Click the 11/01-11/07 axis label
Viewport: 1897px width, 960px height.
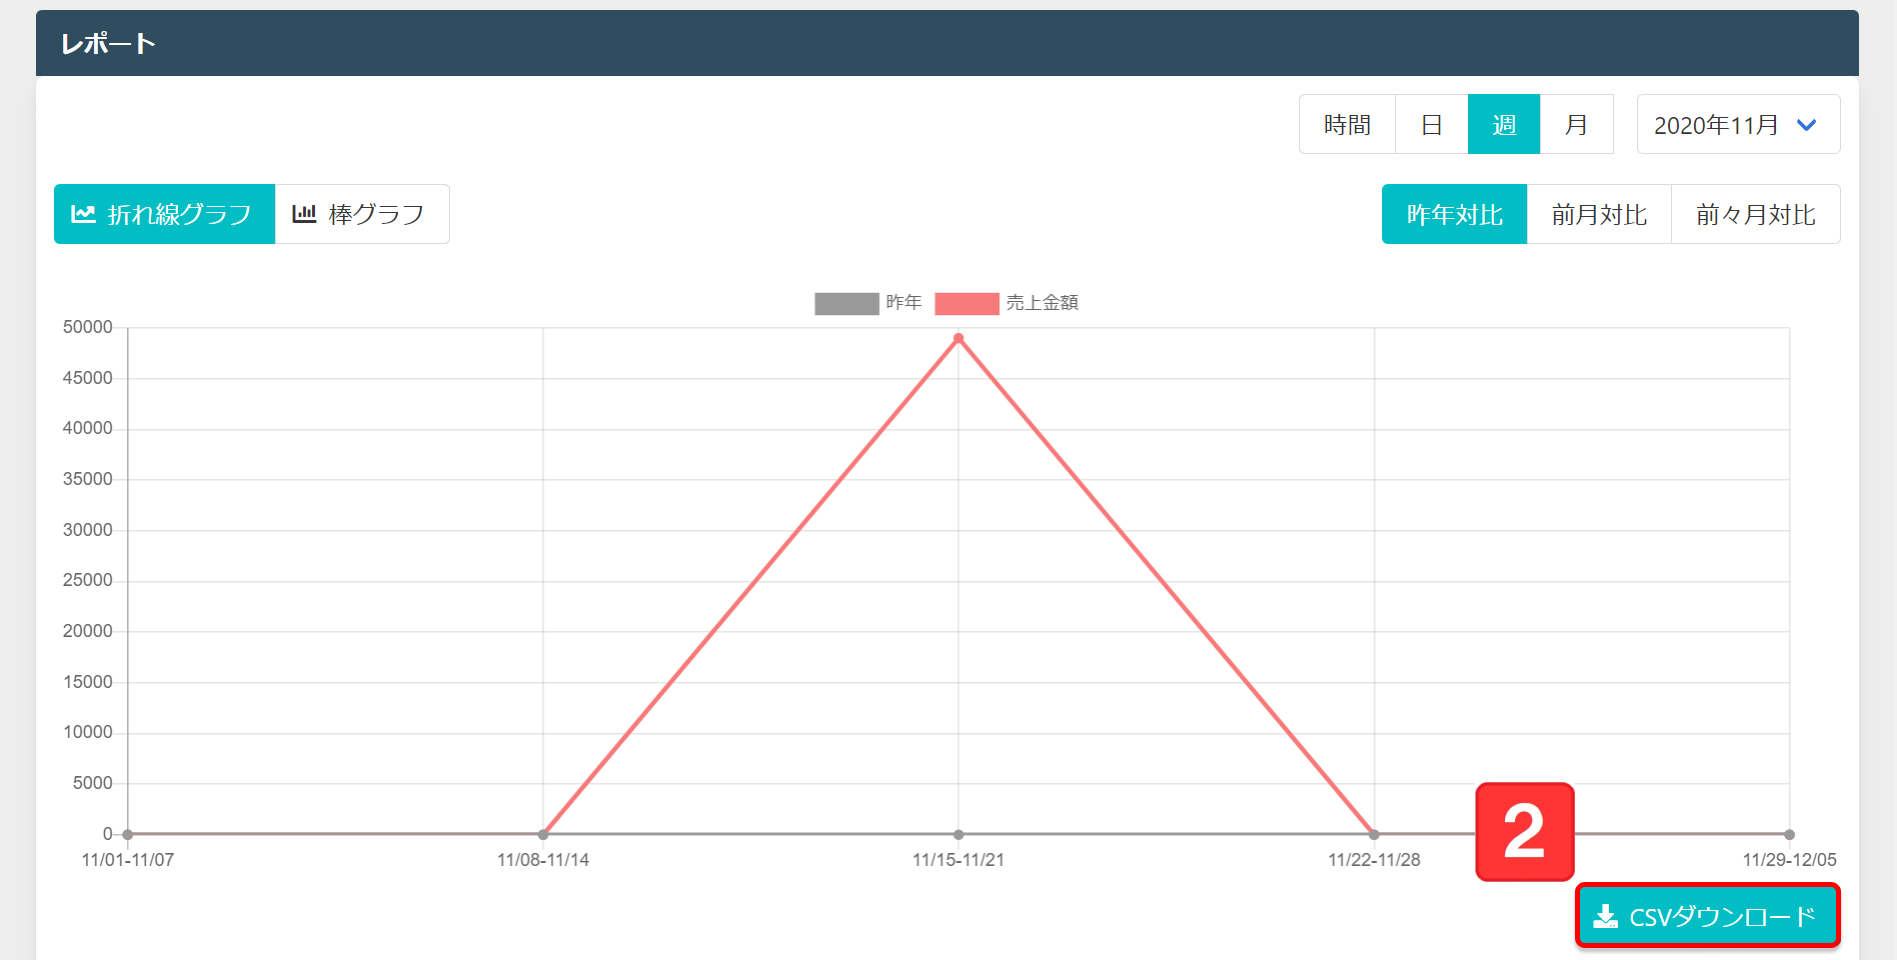click(x=128, y=860)
